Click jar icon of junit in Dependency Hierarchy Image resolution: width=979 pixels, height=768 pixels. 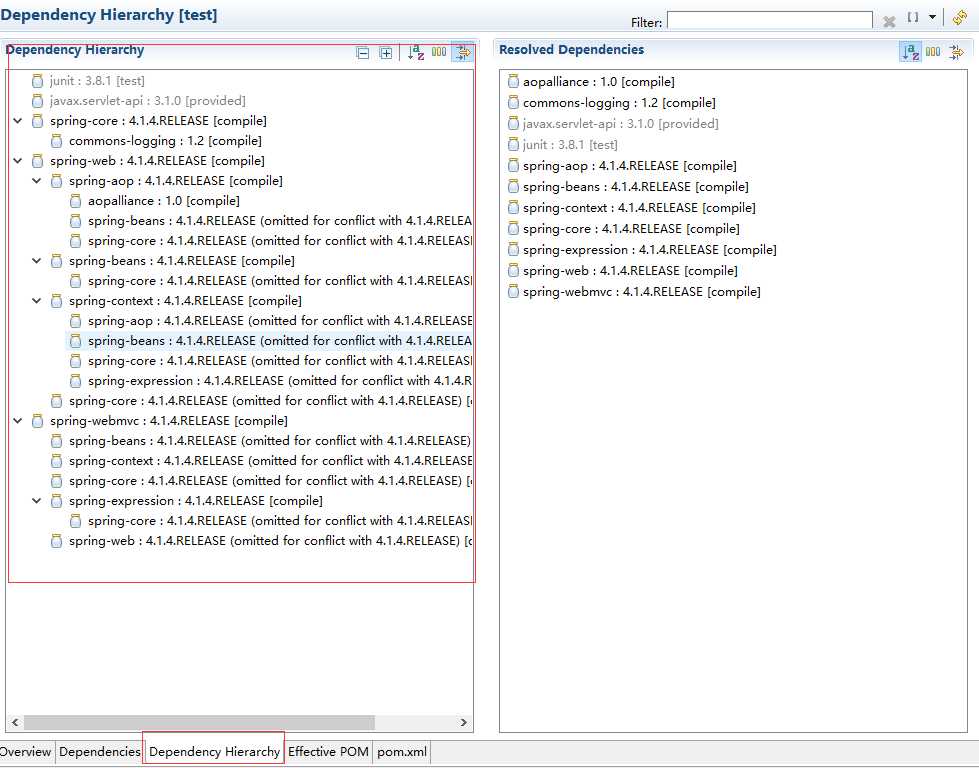pyautogui.click(x=37, y=81)
